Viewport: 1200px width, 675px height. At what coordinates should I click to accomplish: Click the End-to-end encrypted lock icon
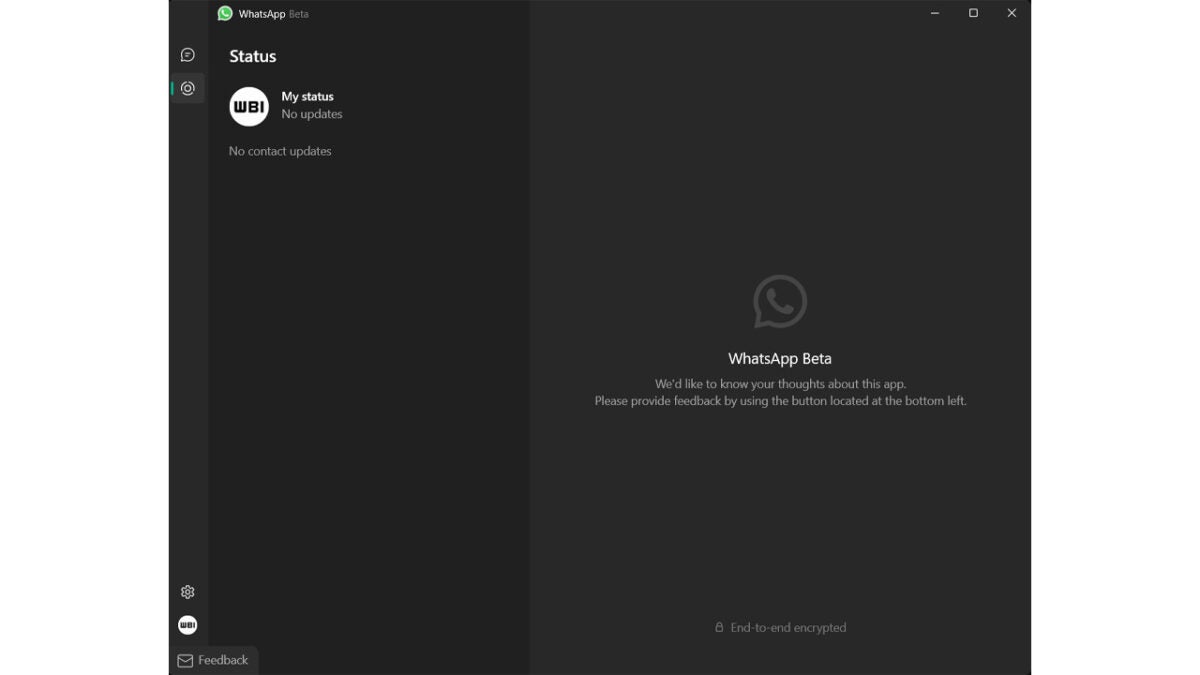[719, 627]
